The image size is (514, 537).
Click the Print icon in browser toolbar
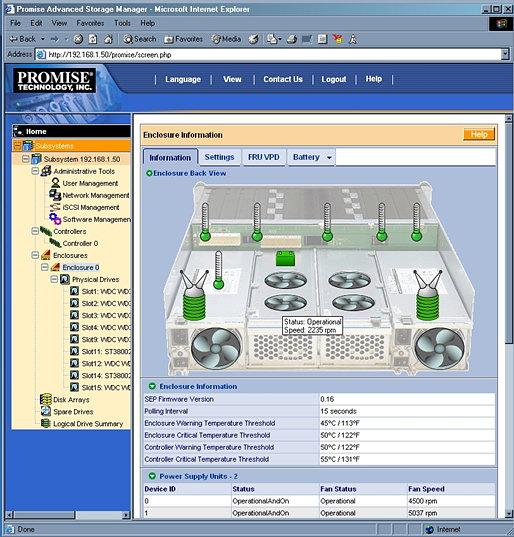[x=291, y=39]
